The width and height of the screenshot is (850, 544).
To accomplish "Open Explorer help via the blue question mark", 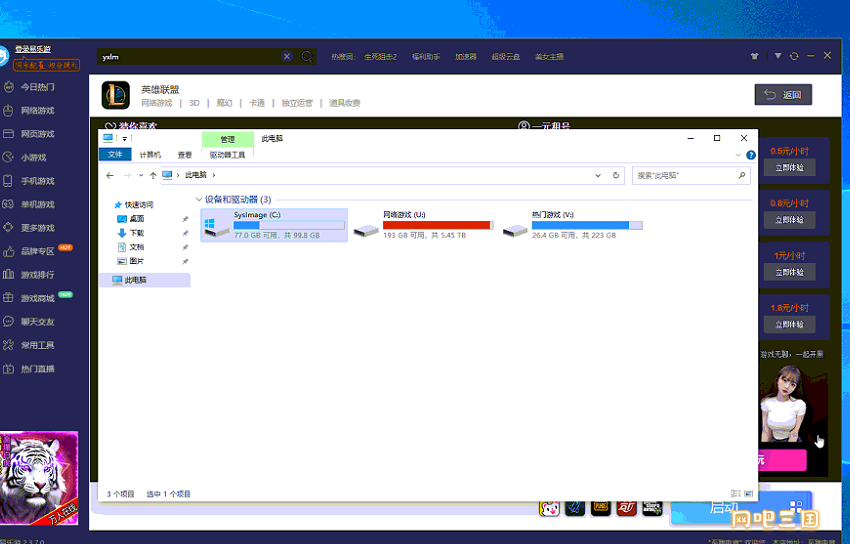I will (751, 155).
